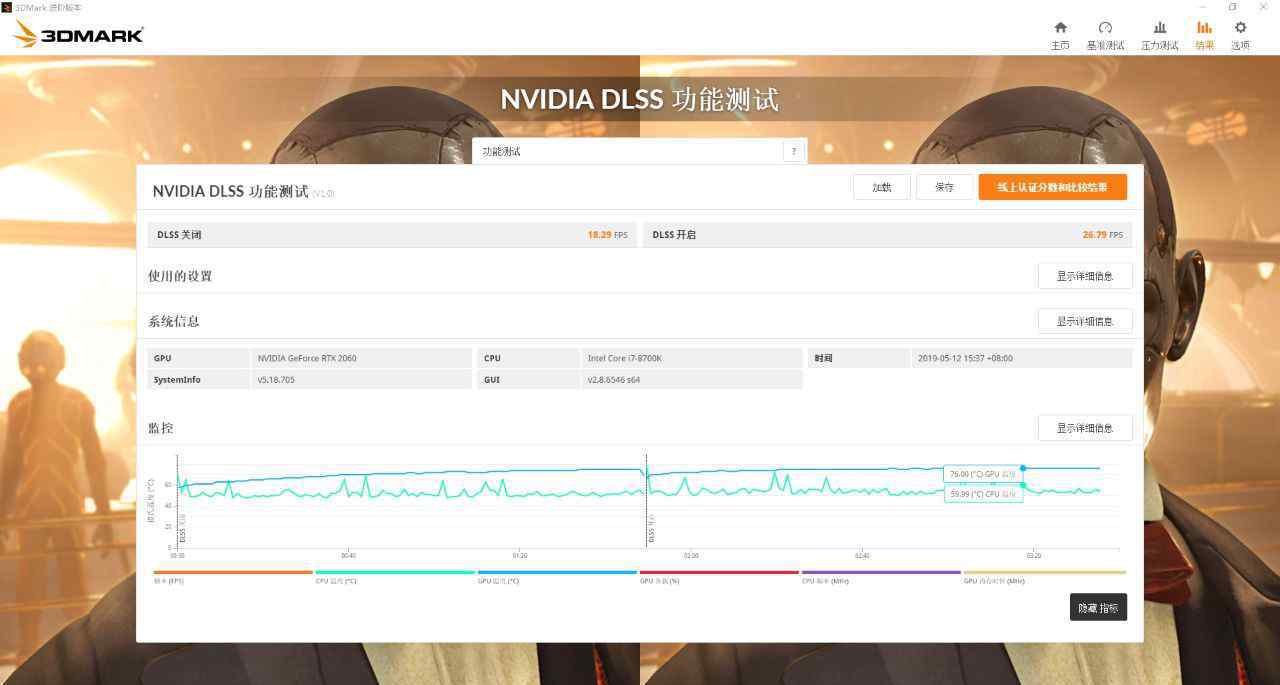Toggle blue GPU 温度 (°C) legend metric

pos(557,577)
